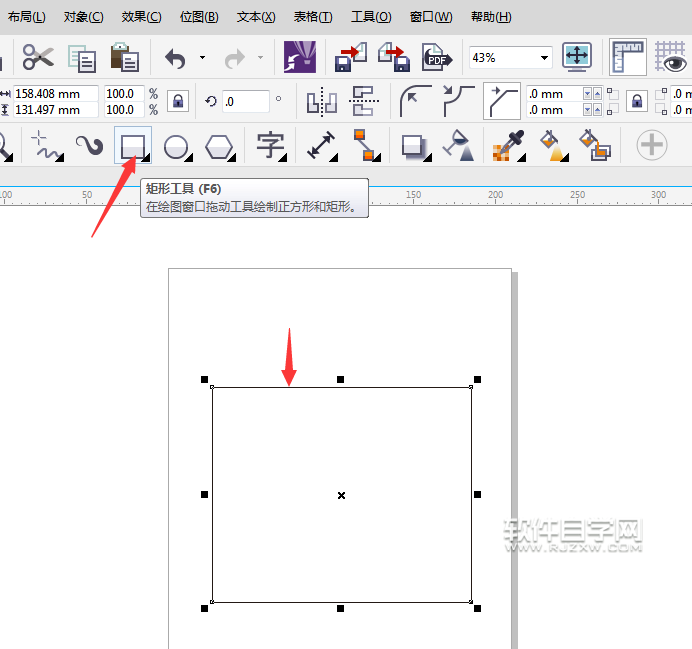Image resolution: width=692 pixels, height=649 pixels.
Task: Open the Effects menu 效果(C)
Action: (142, 17)
